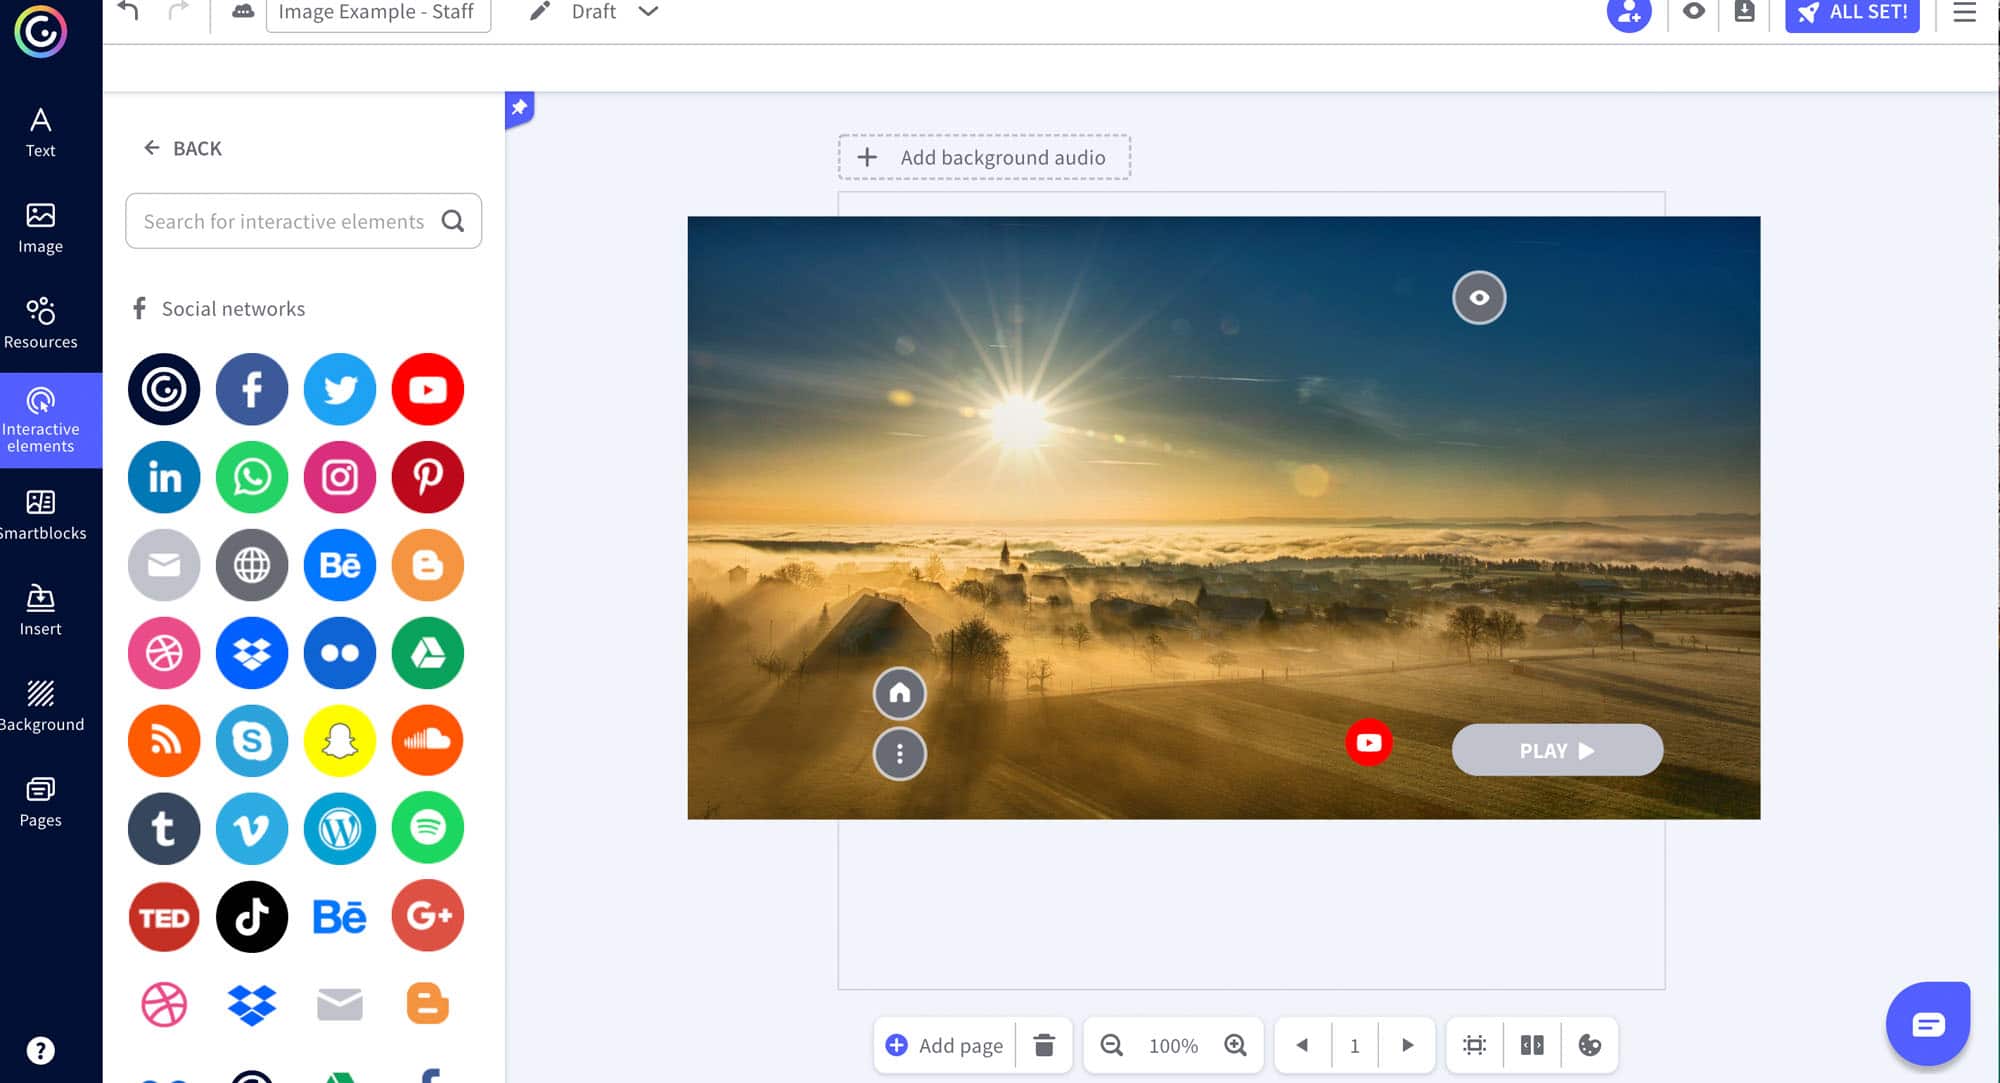Select the round blue Dropbox icon
The width and height of the screenshot is (2000, 1083).
[x=252, y=653]
